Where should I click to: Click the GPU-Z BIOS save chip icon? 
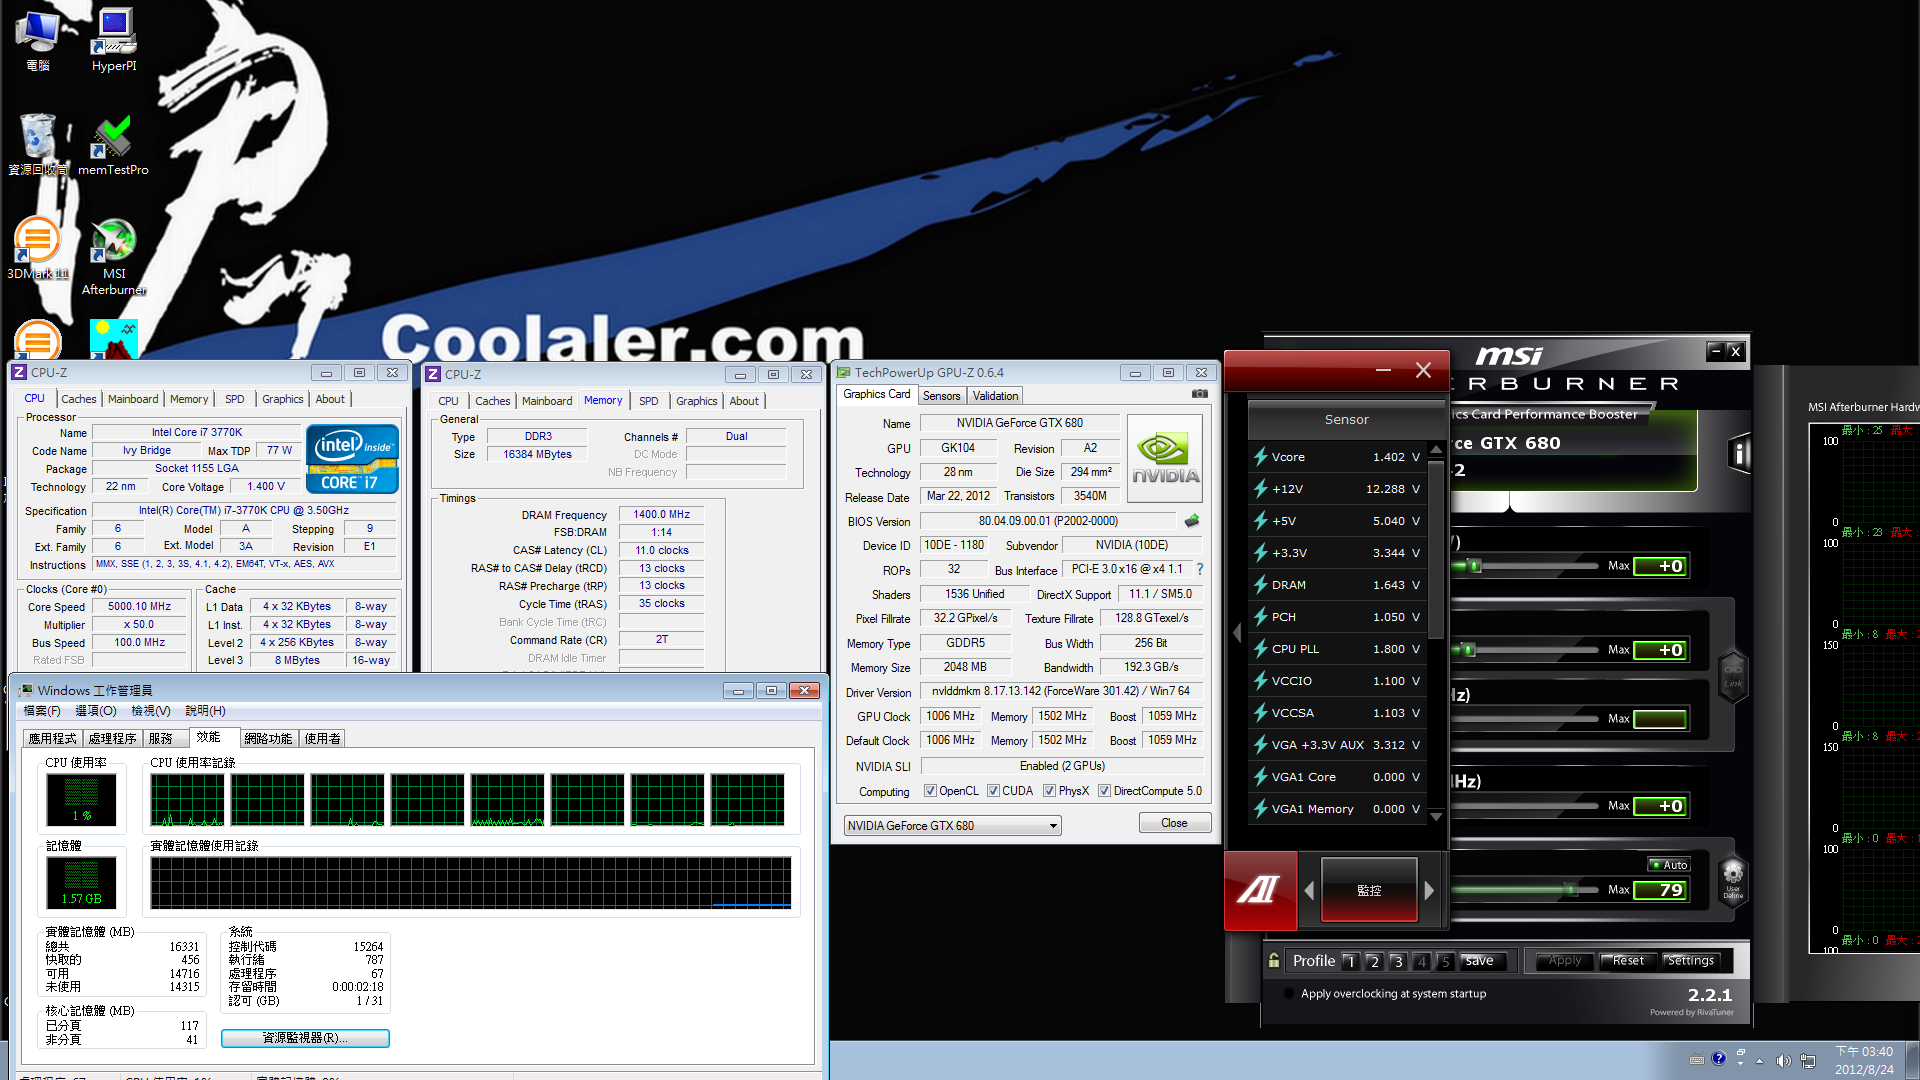point(1191,521)
